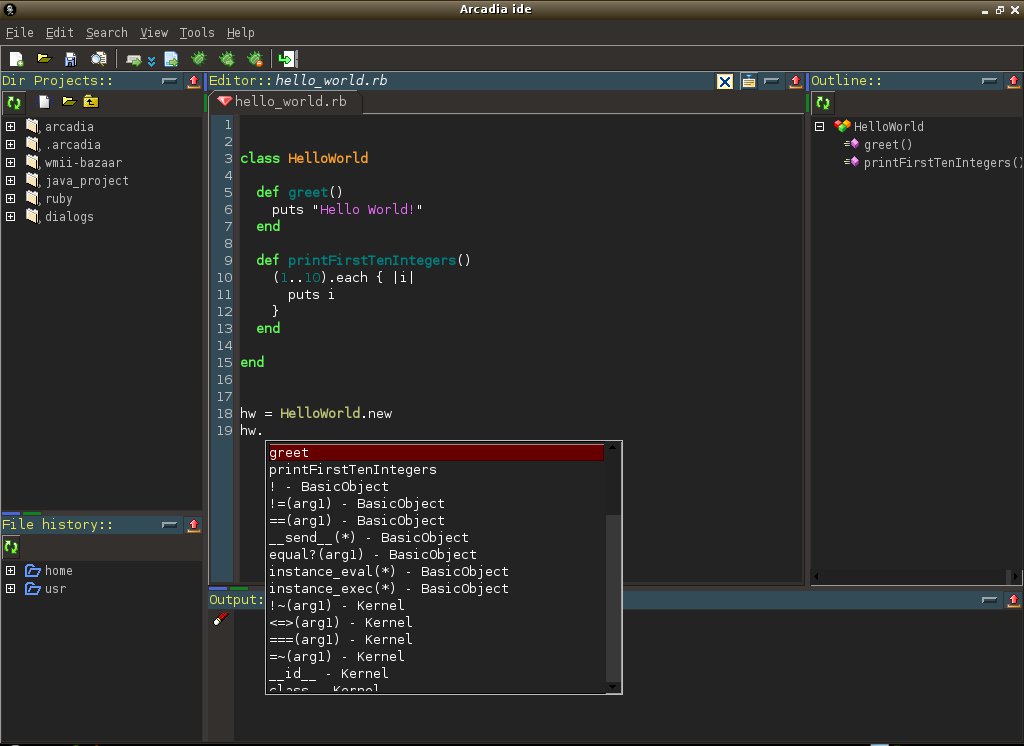Click the new file icon in main toolbar

pos(17,59)
